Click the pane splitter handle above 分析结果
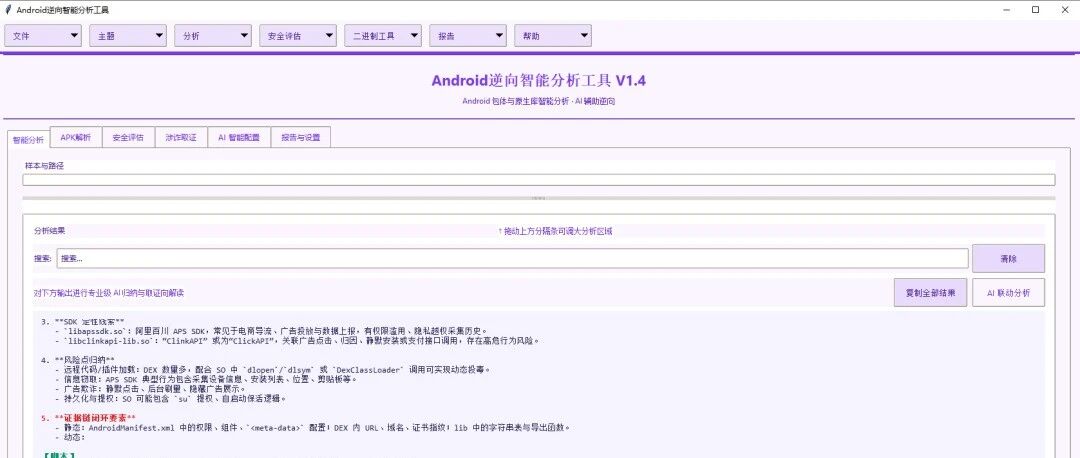Viewport: 1080px width, 458px height. (x=539, y=198)
